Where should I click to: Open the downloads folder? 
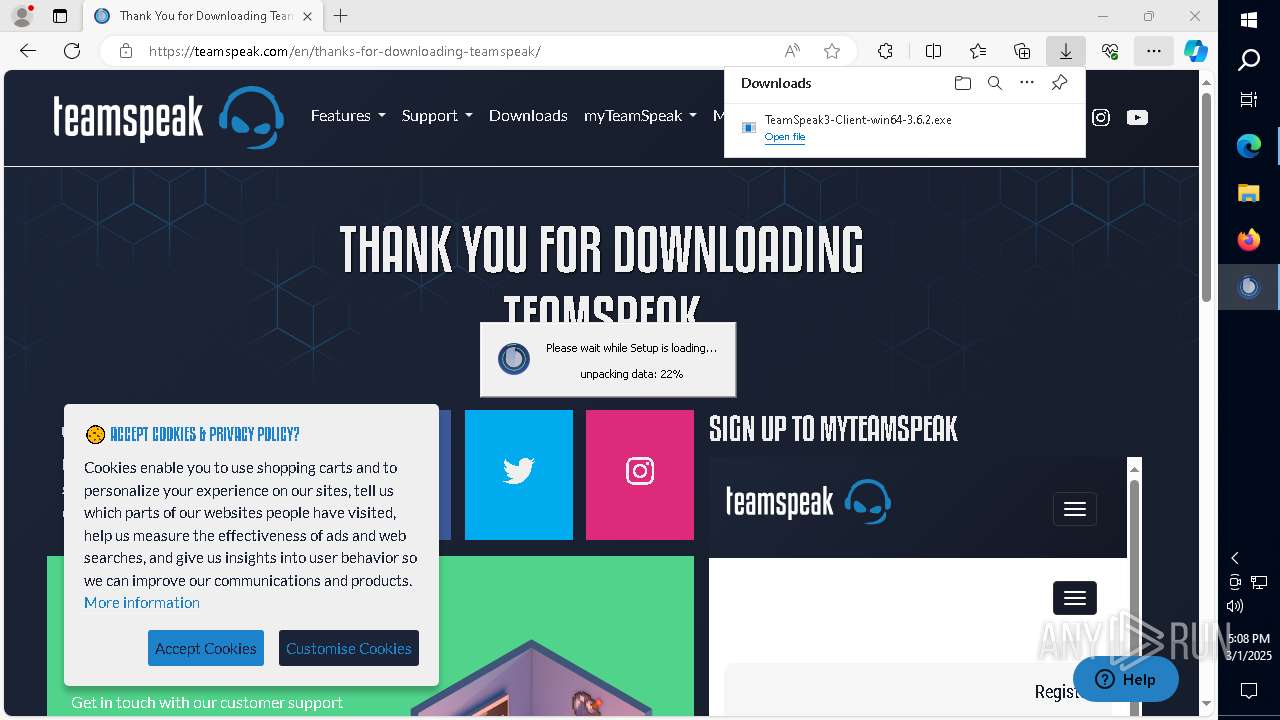click(x=963, y=83)
